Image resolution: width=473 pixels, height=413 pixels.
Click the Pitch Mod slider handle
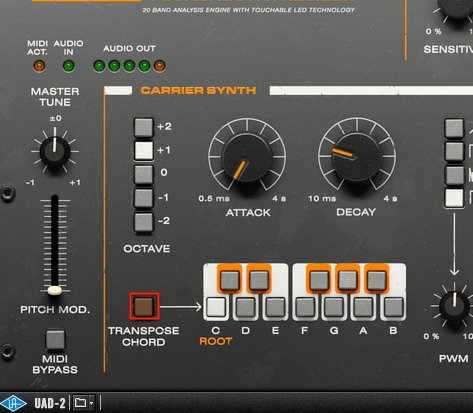54,291
